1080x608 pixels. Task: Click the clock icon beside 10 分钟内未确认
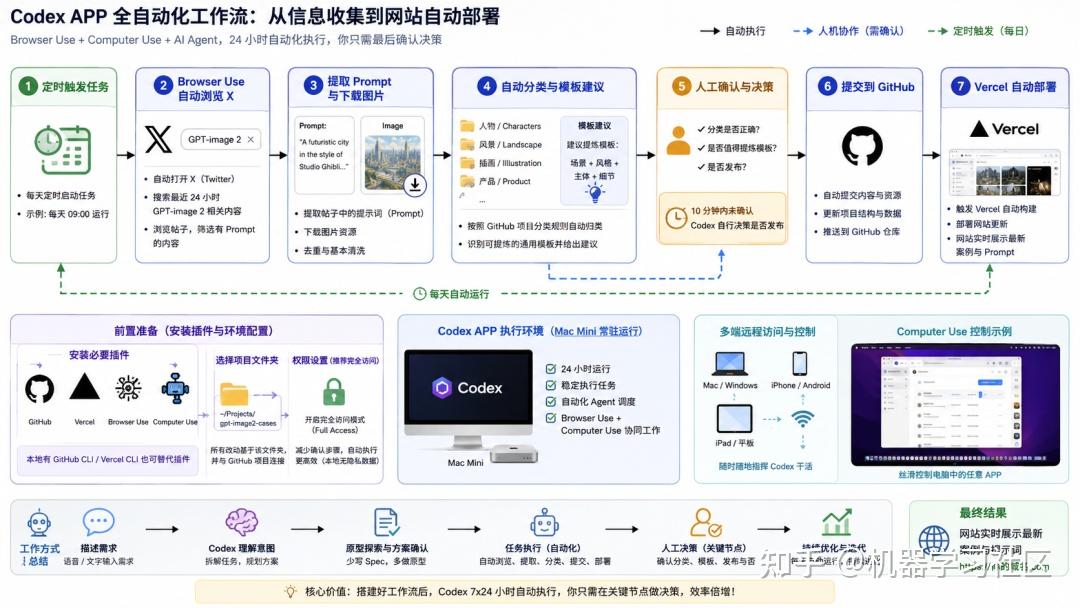pyautogui.click(x=676, y=218)
